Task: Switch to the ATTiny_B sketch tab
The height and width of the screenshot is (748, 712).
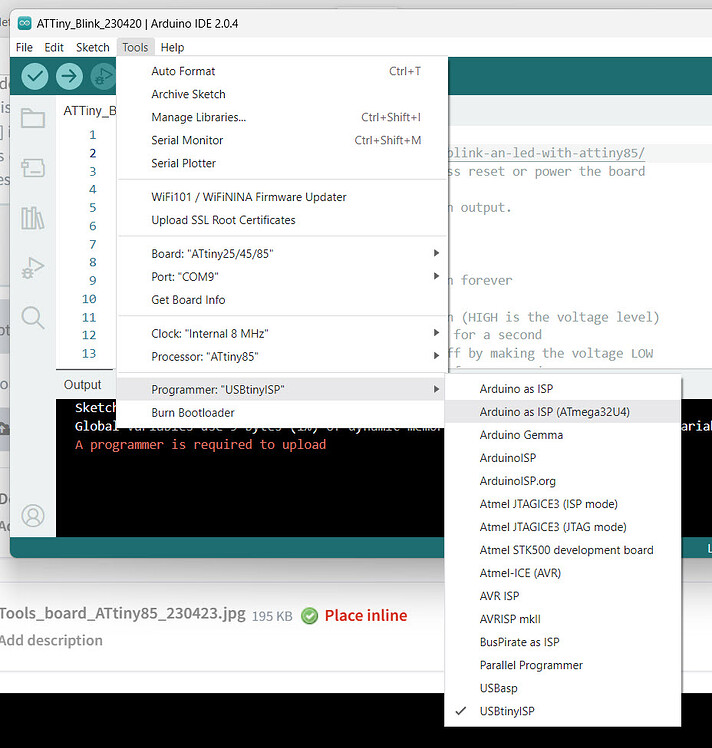Action: click(90, 111)
